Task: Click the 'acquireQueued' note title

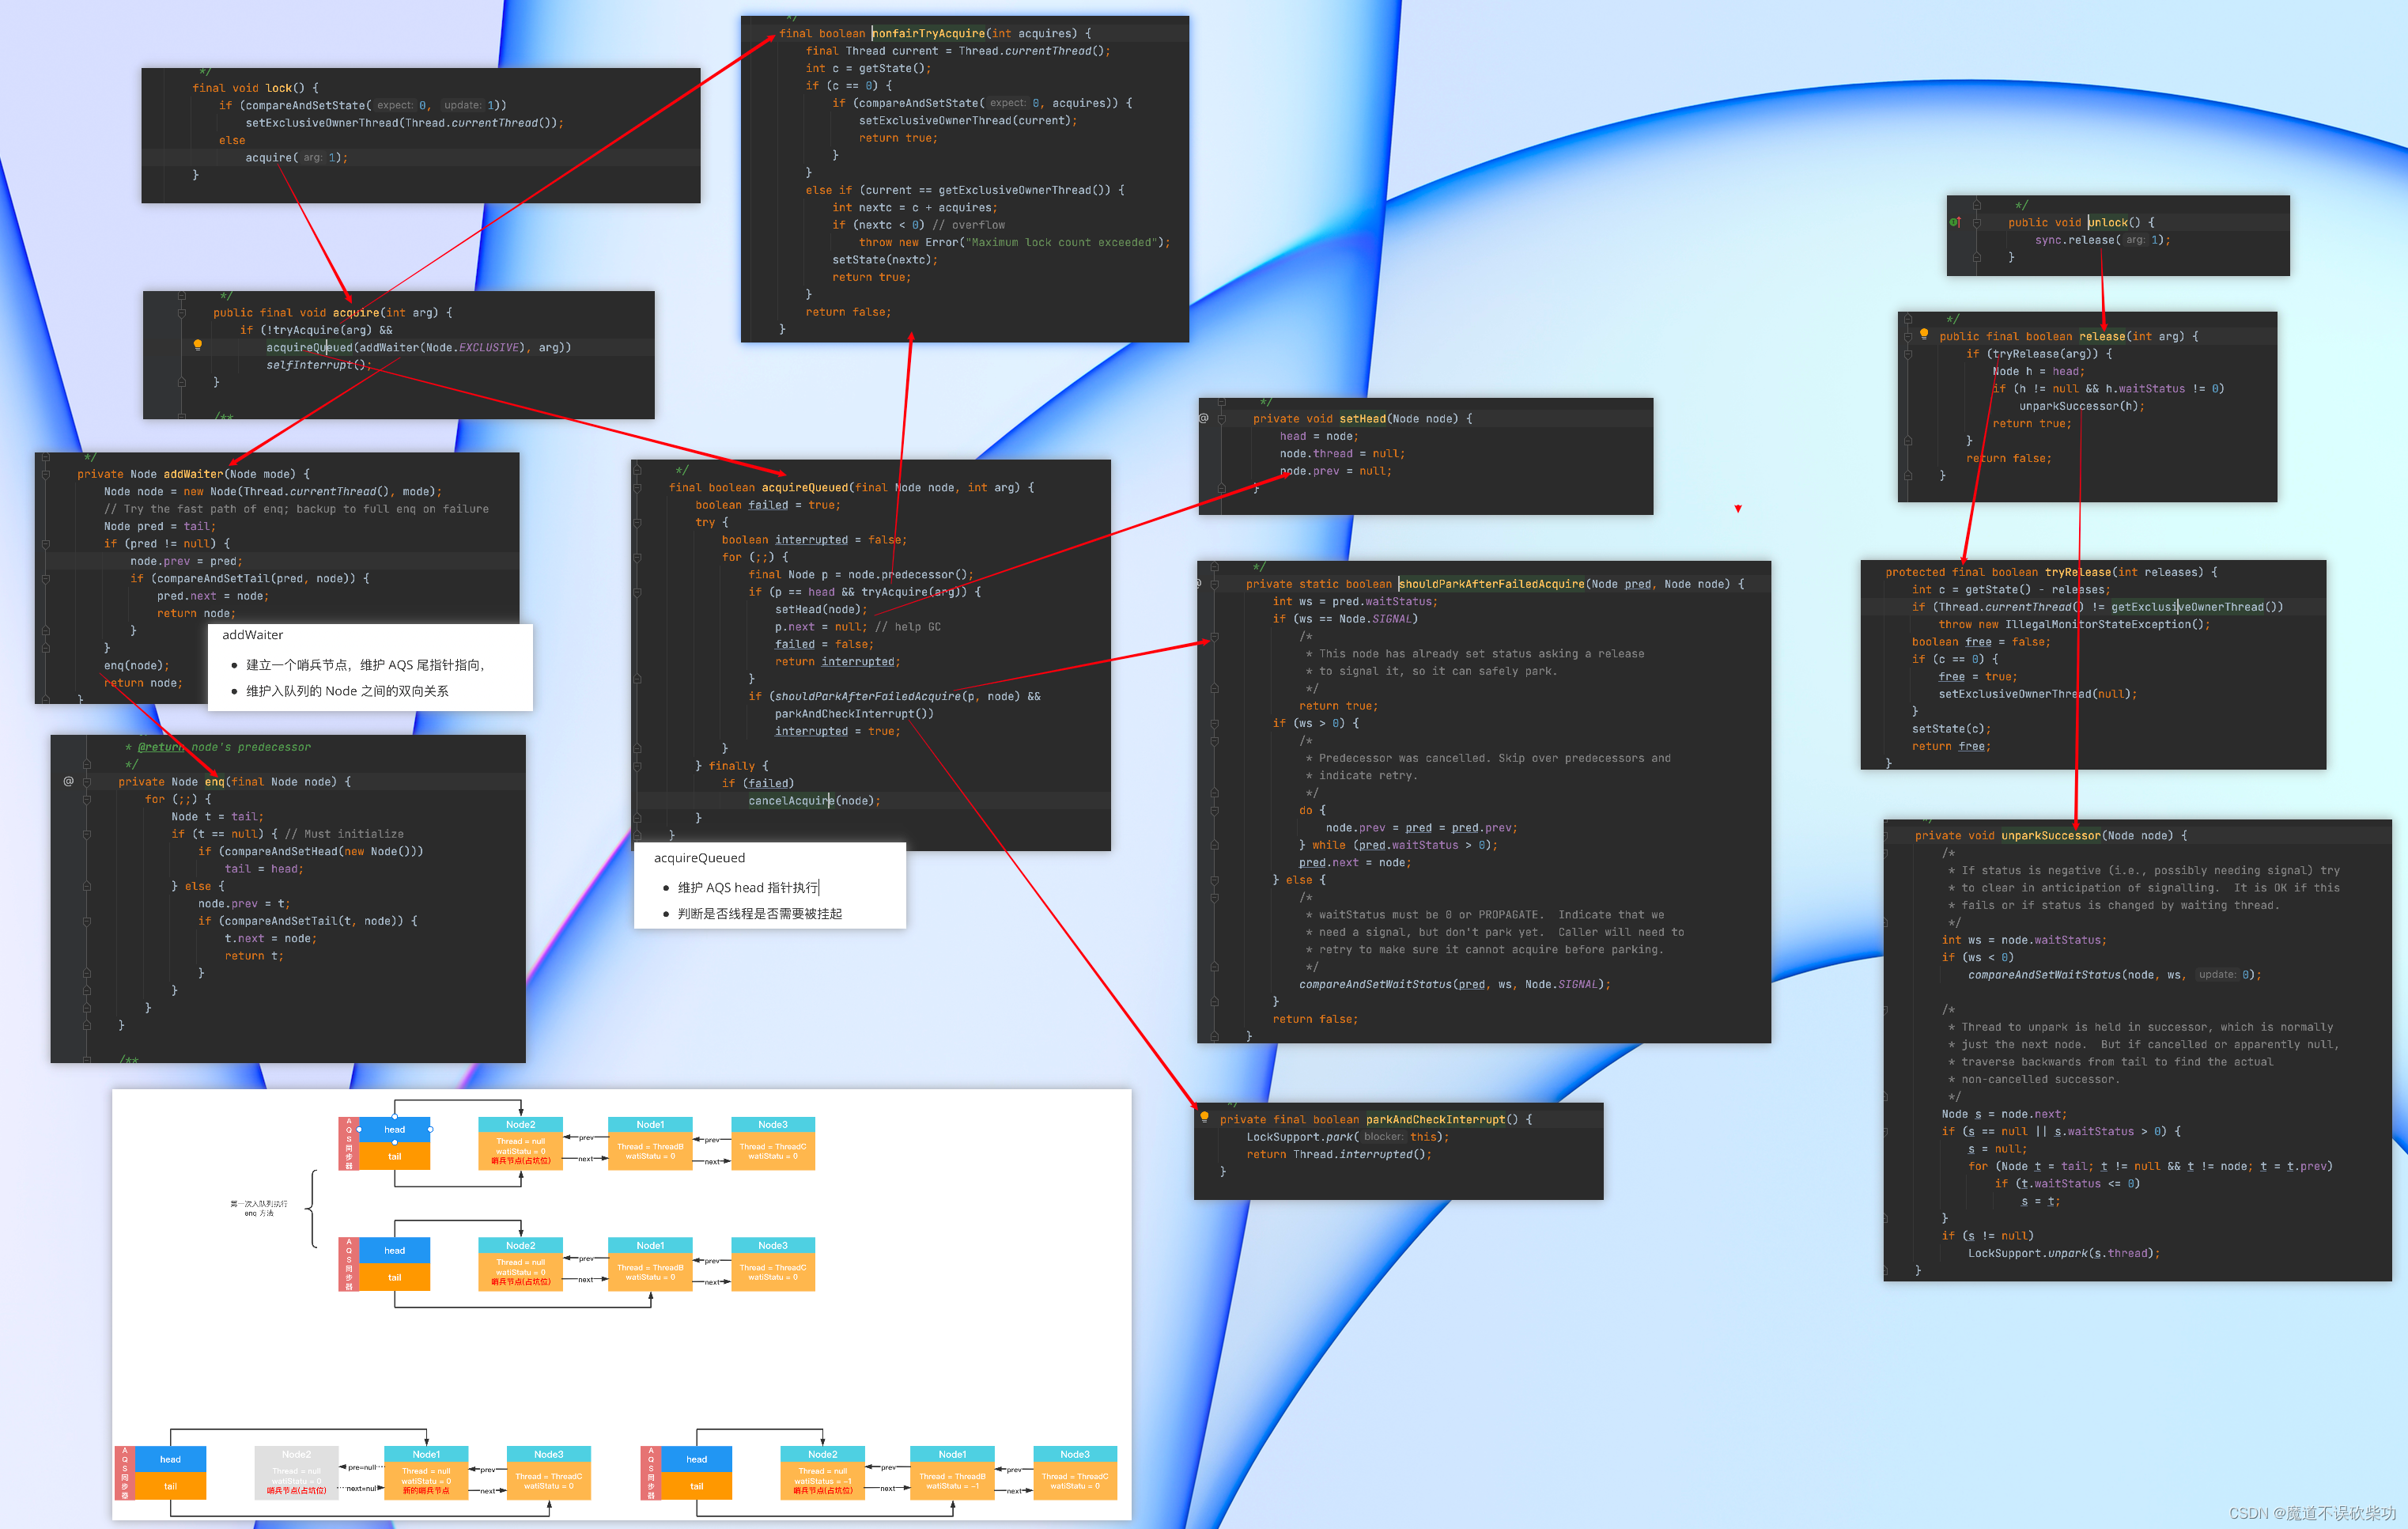Action: point(699,858)
